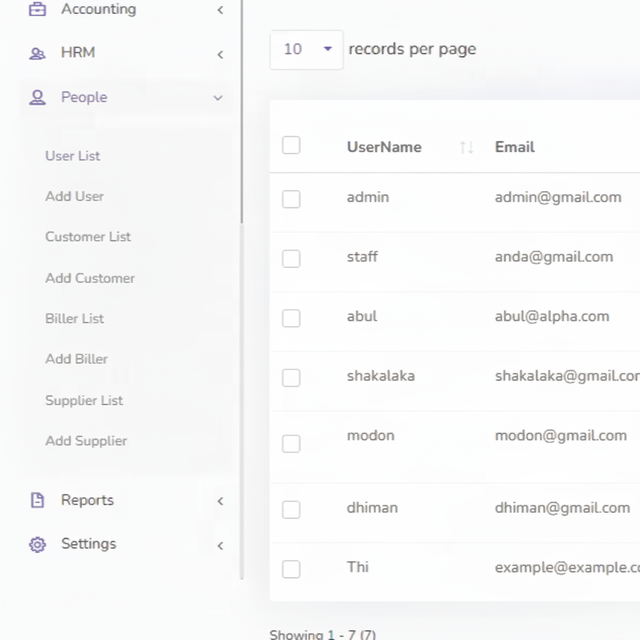Screen dimensions: 640x640
Task: Click the Reports document icon
Action: 37,500
